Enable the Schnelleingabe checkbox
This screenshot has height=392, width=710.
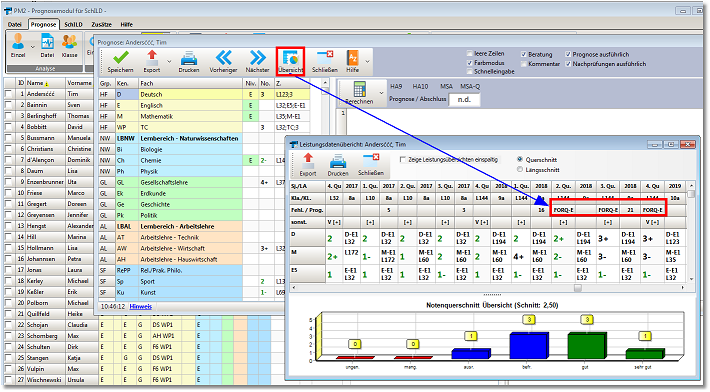[470, 72]
